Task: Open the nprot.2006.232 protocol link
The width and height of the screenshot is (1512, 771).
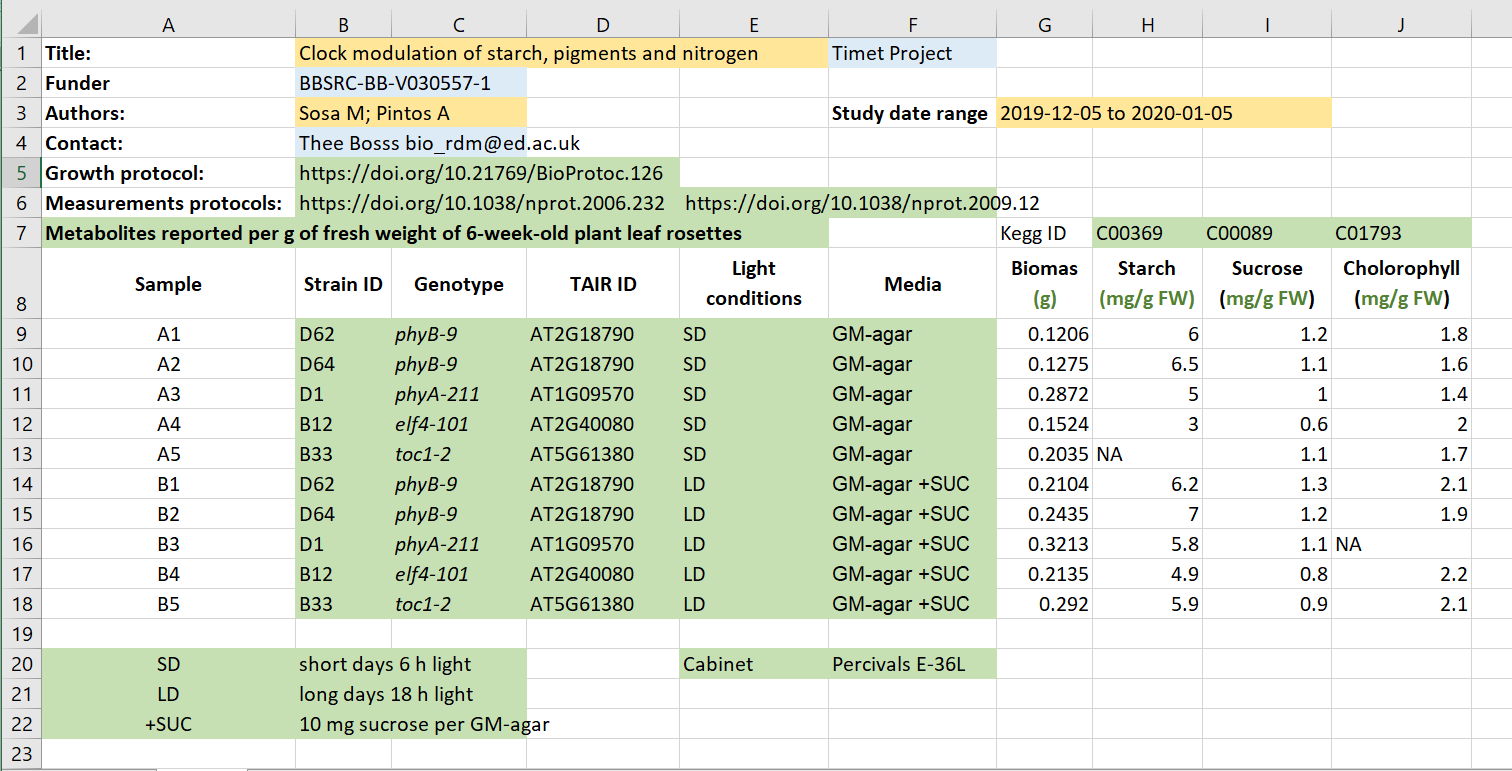Action: click(482, 203)
